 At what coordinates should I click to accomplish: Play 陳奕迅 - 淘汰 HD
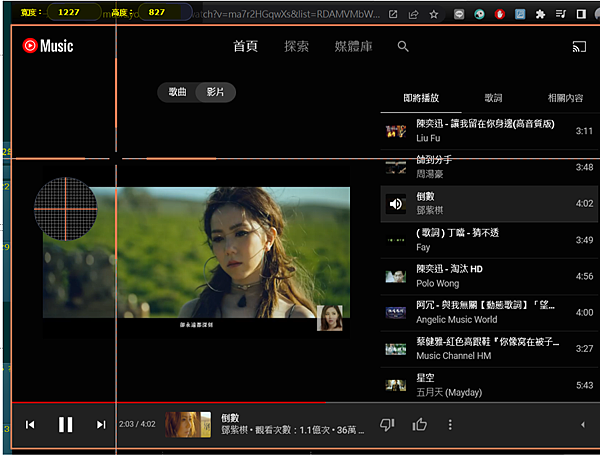[489, 277]
